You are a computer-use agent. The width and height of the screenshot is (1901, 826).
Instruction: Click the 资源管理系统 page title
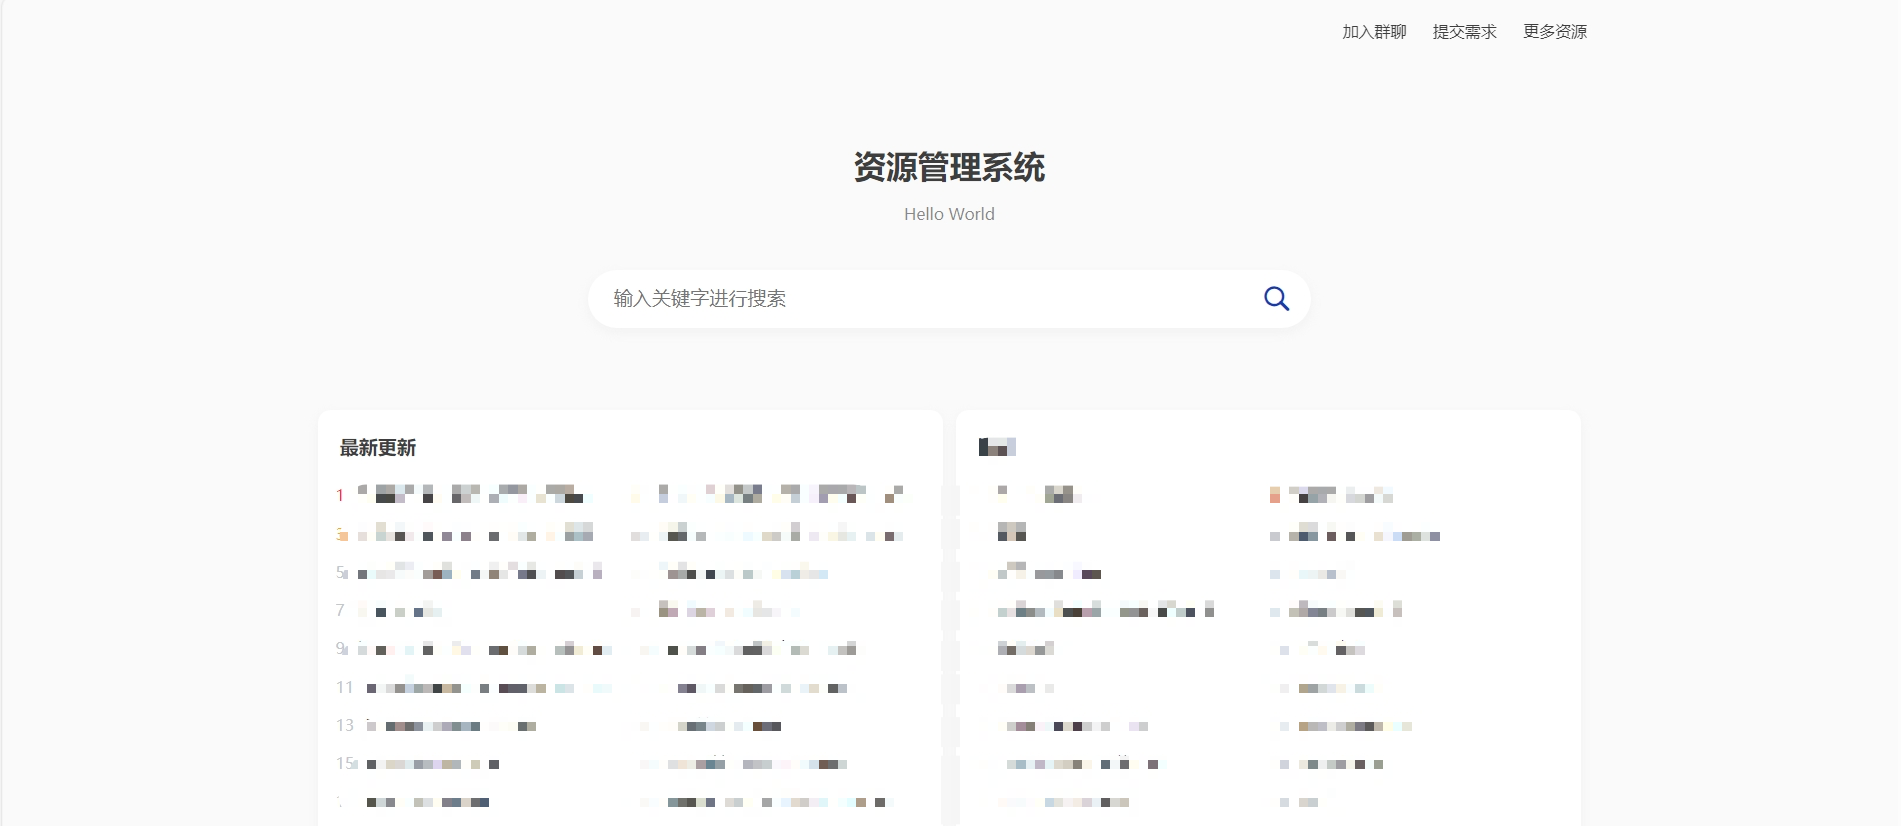tap(949, 167)
